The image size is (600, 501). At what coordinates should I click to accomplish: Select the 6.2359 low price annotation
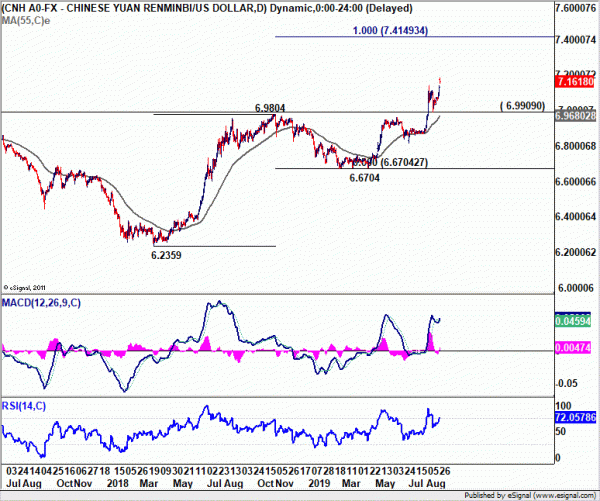point(166,255)
